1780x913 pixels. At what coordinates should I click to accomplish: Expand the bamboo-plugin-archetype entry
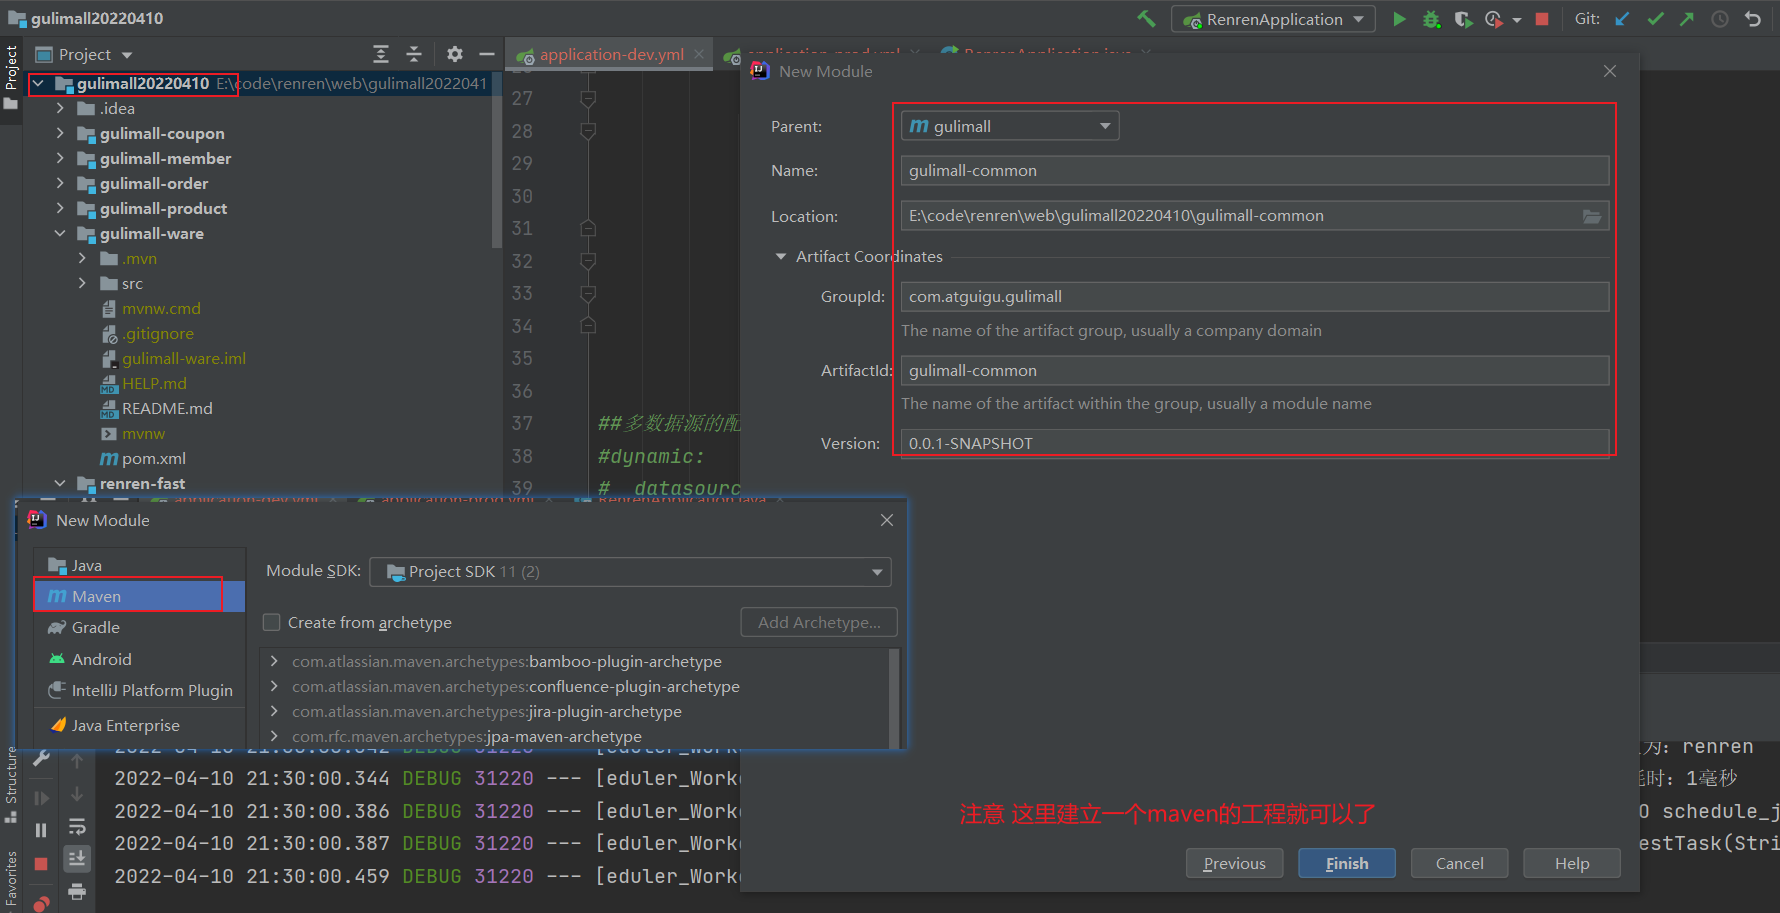(x=274, y=661)
